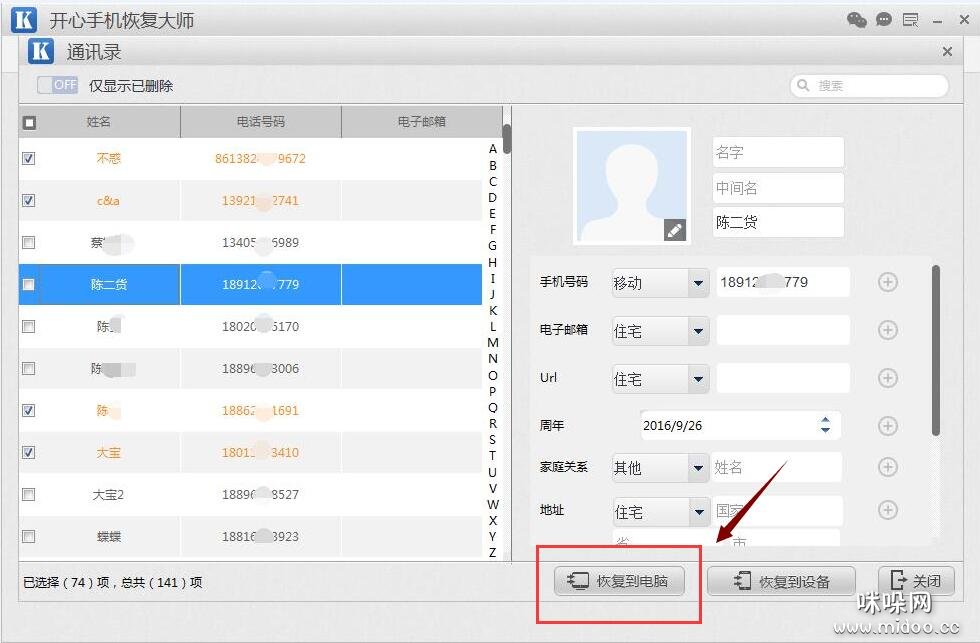Click the edit pencil on avatar photo

(x=675, y=230)
